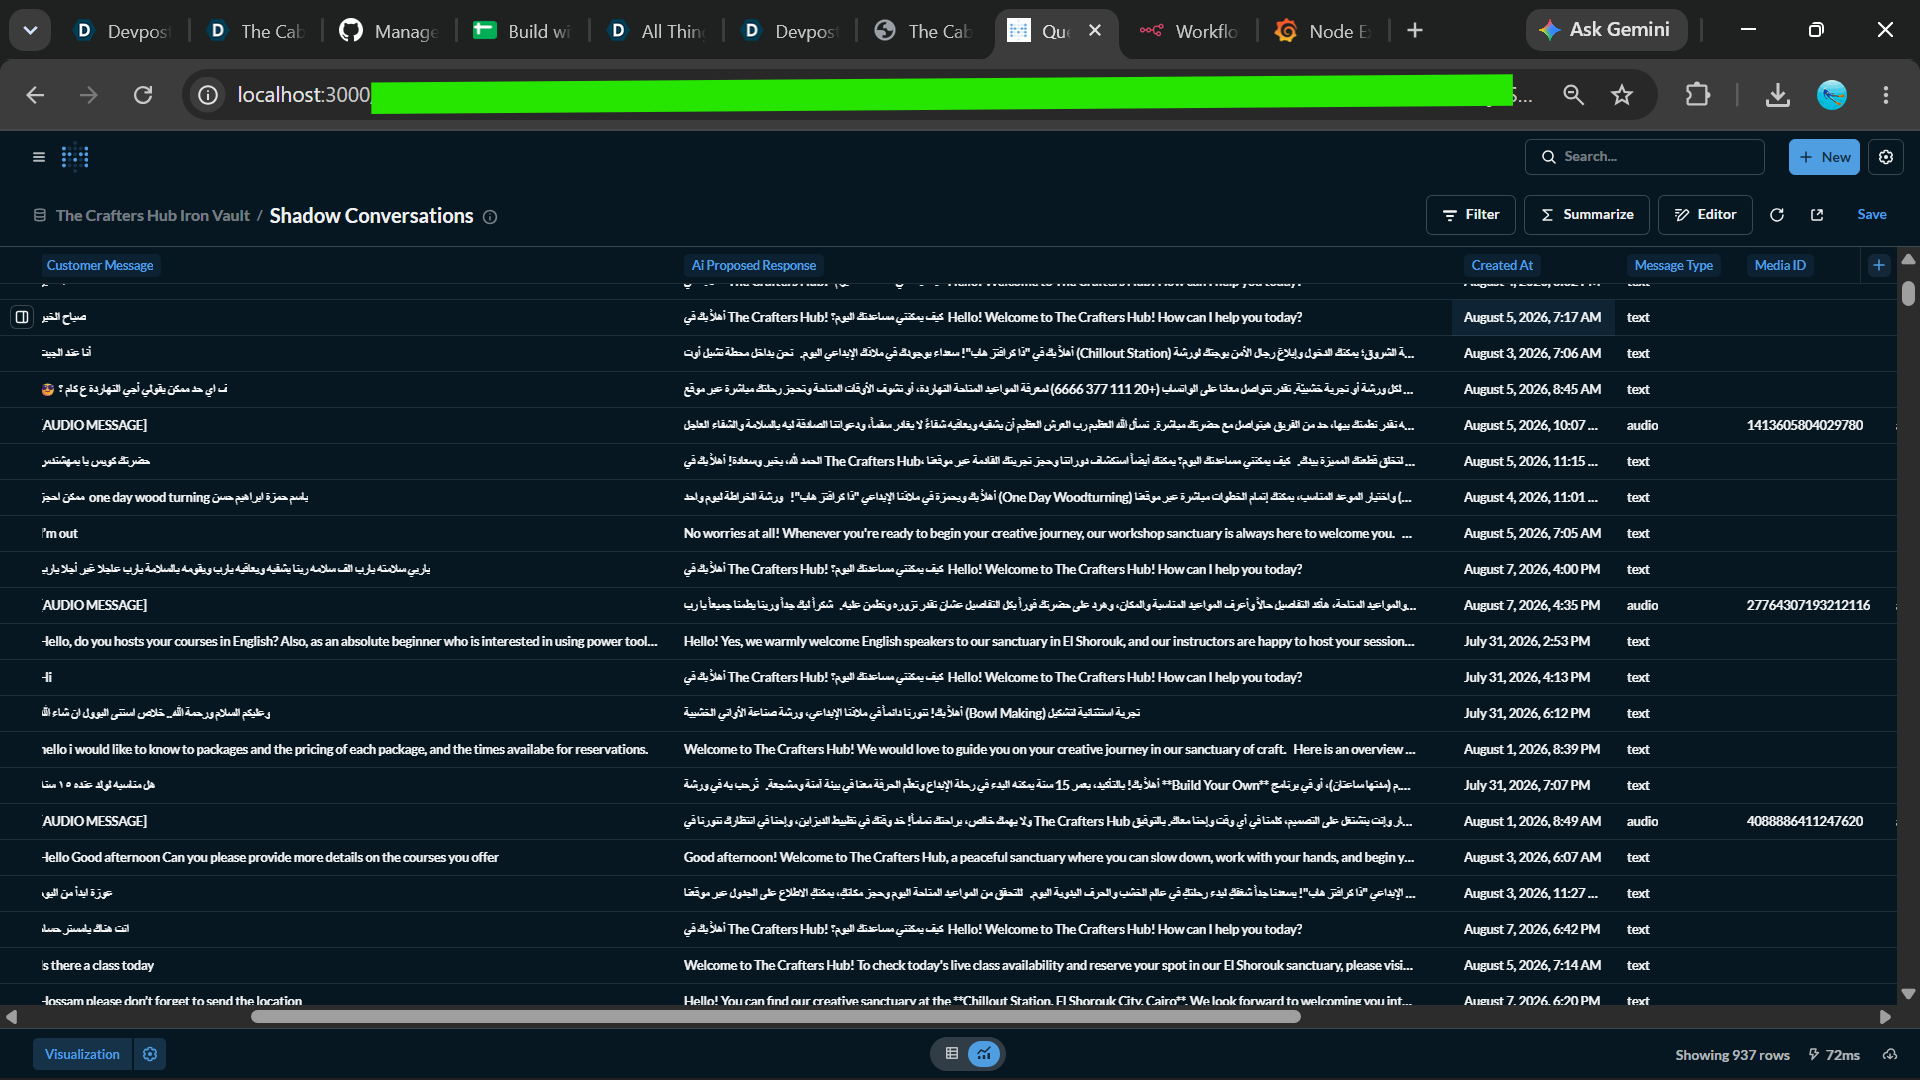Switch to the All Thin tab
The height and width of the screenshot is (1080, 1920).
click(x=656, y=31)
